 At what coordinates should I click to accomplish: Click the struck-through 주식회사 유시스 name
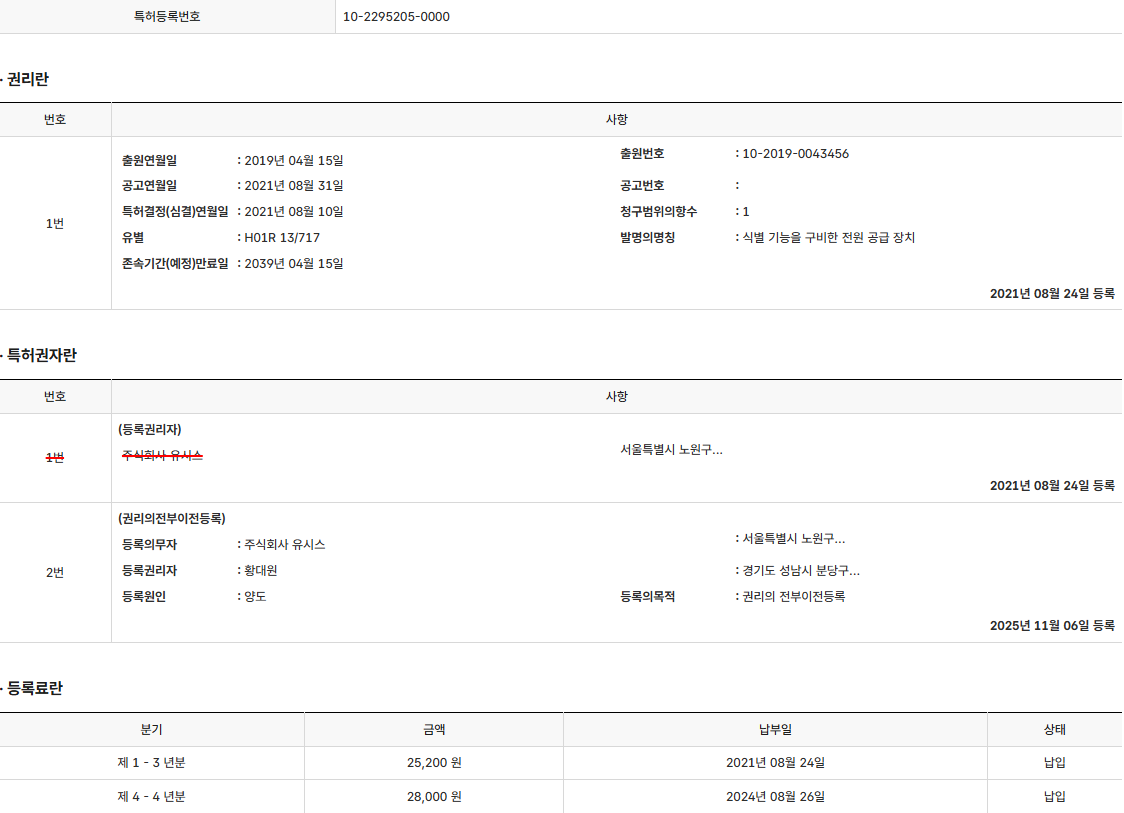click(162, 456)
